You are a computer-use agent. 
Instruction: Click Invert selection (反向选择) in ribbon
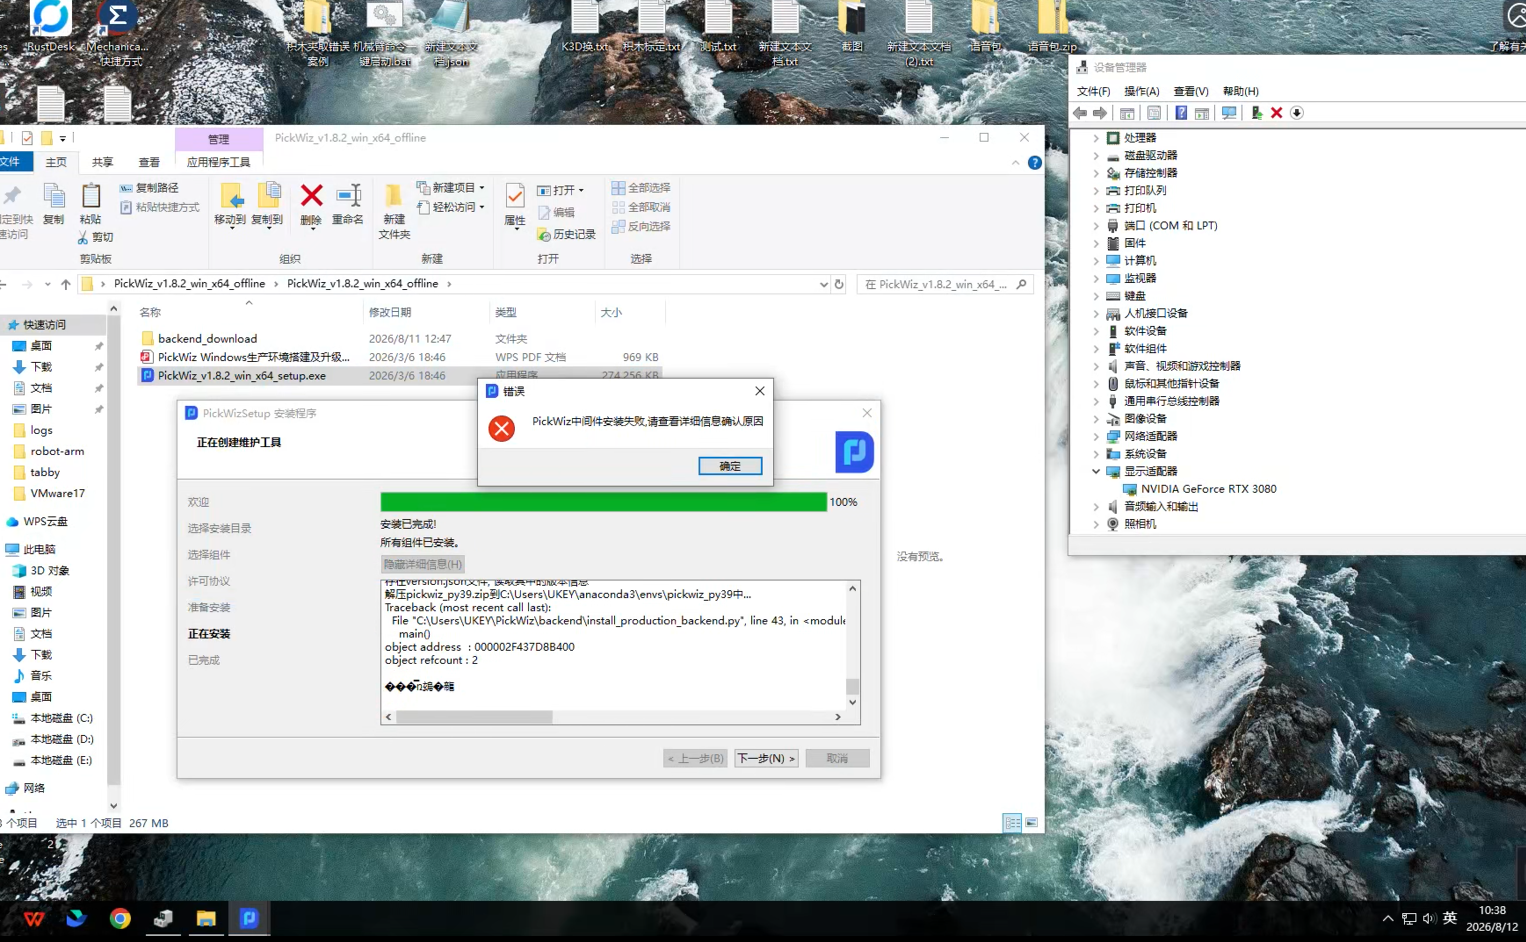(x=641, y=226)
